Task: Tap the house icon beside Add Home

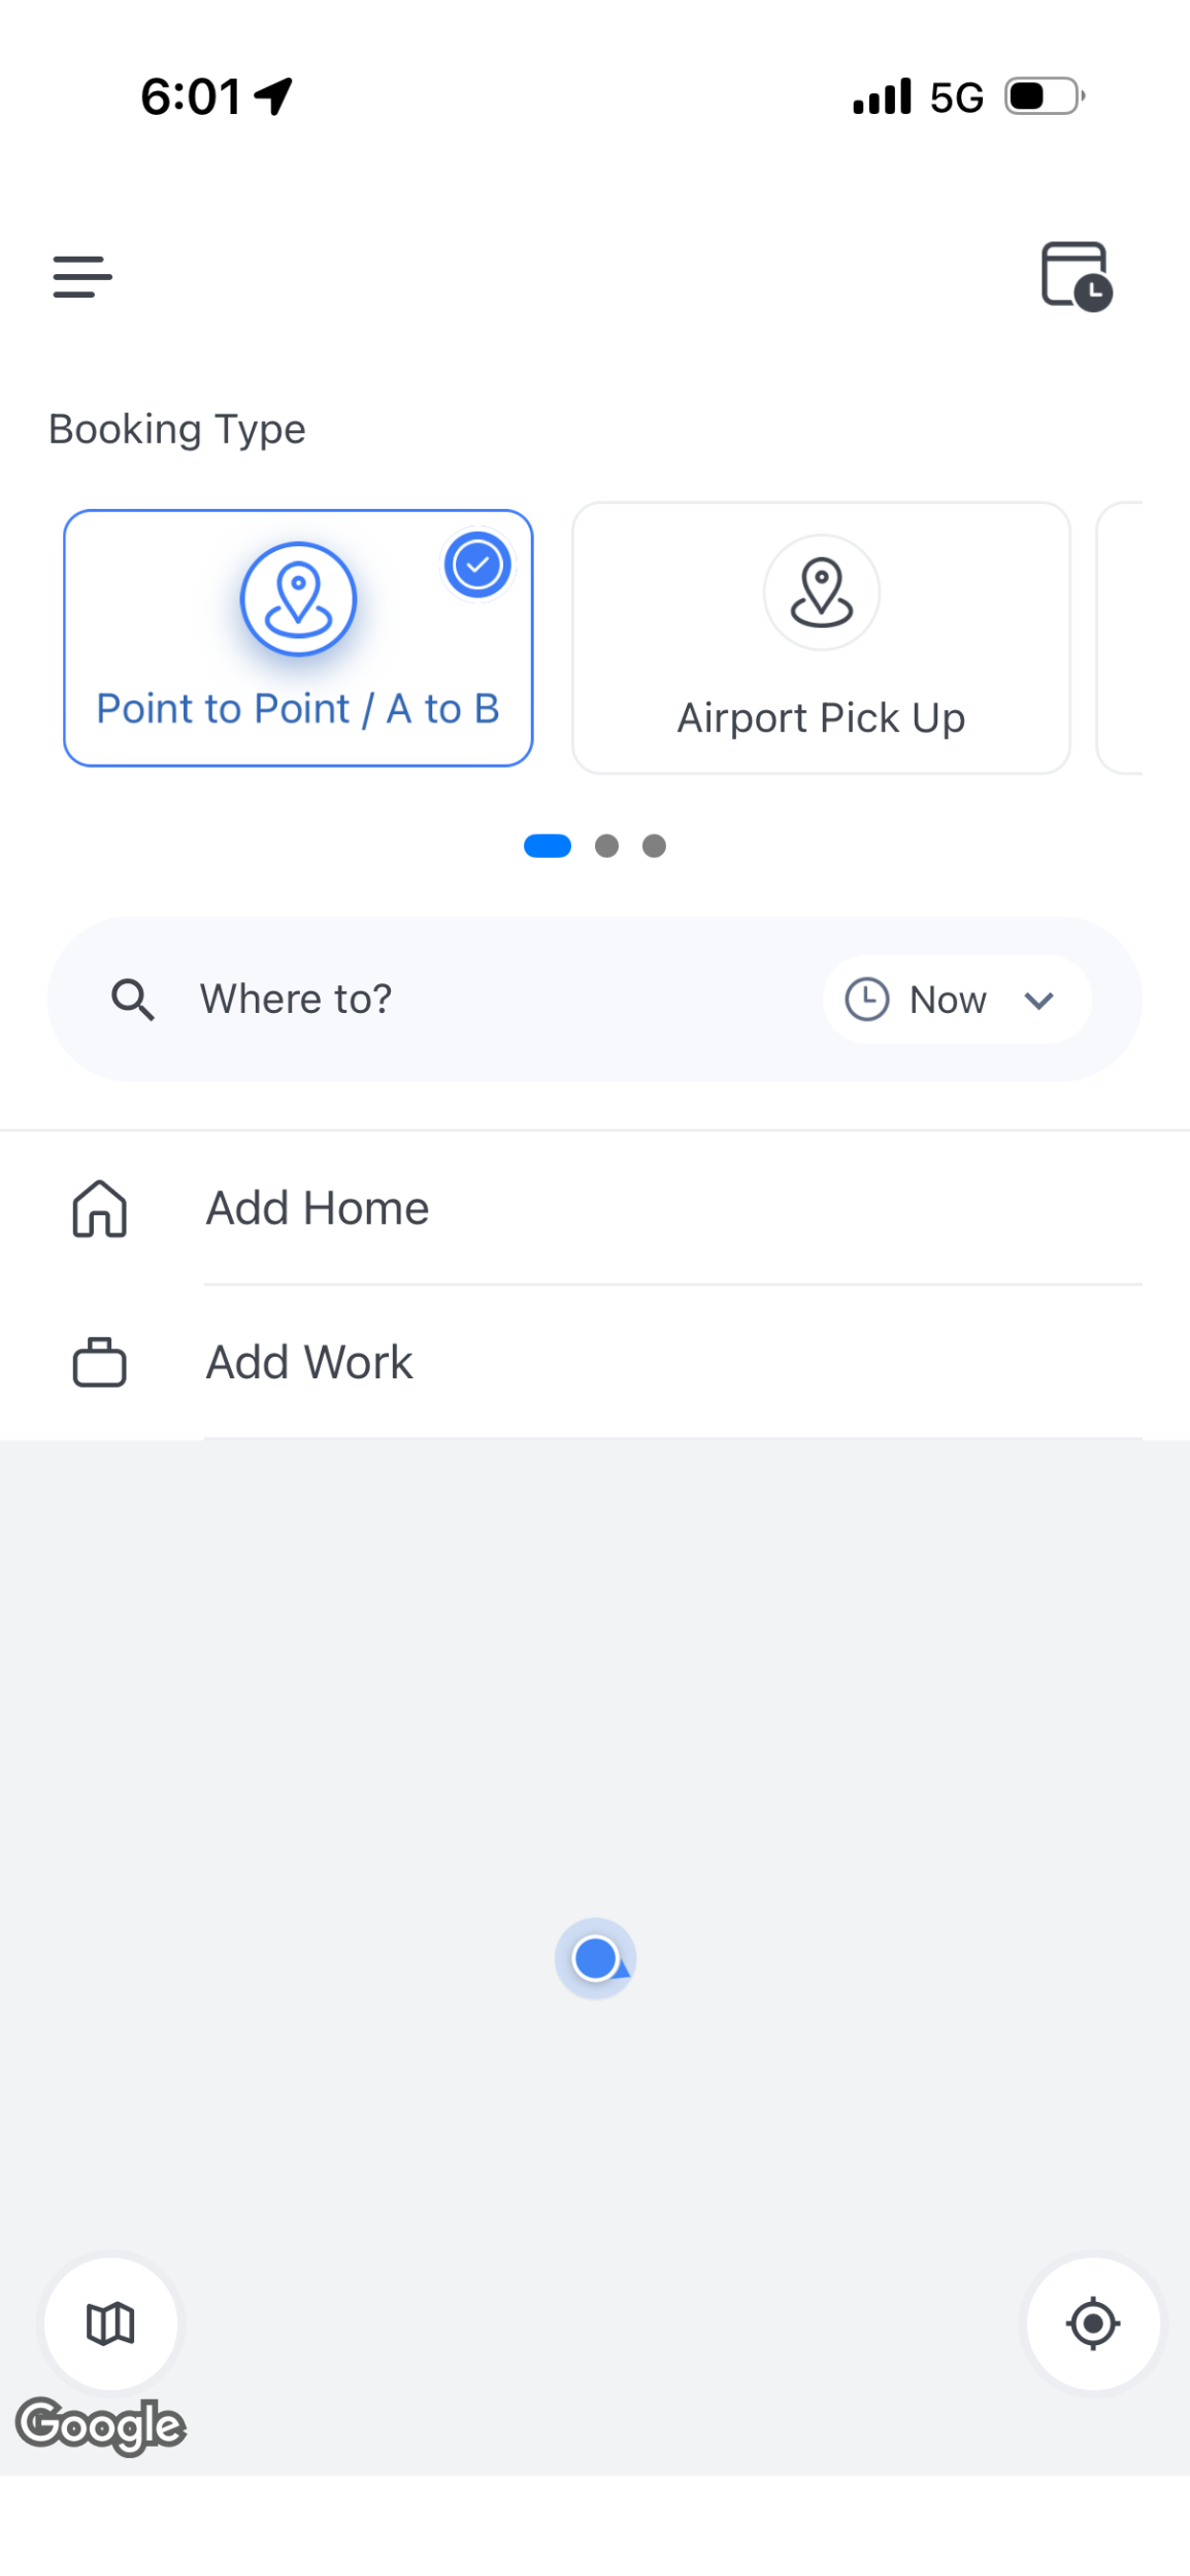Action: click(100, 1208)
